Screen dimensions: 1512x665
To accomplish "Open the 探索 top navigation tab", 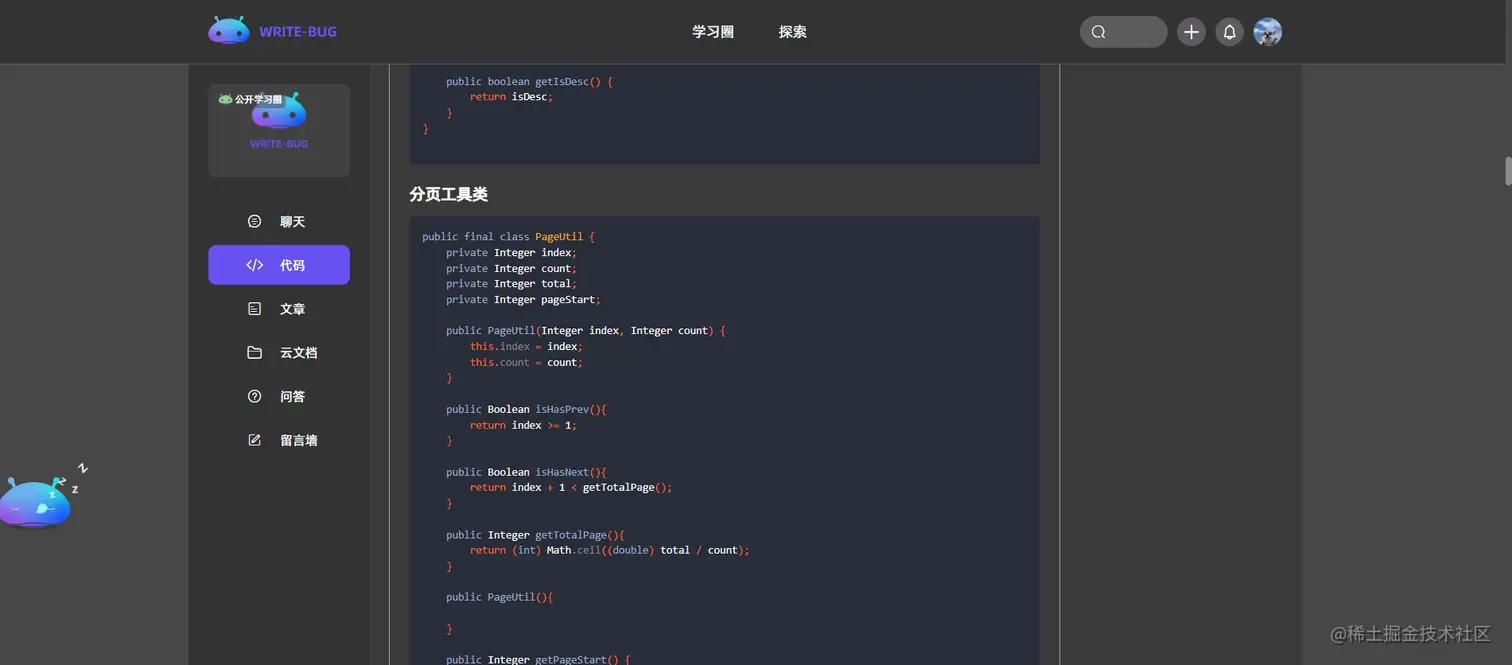I will (x=793, y=32).
